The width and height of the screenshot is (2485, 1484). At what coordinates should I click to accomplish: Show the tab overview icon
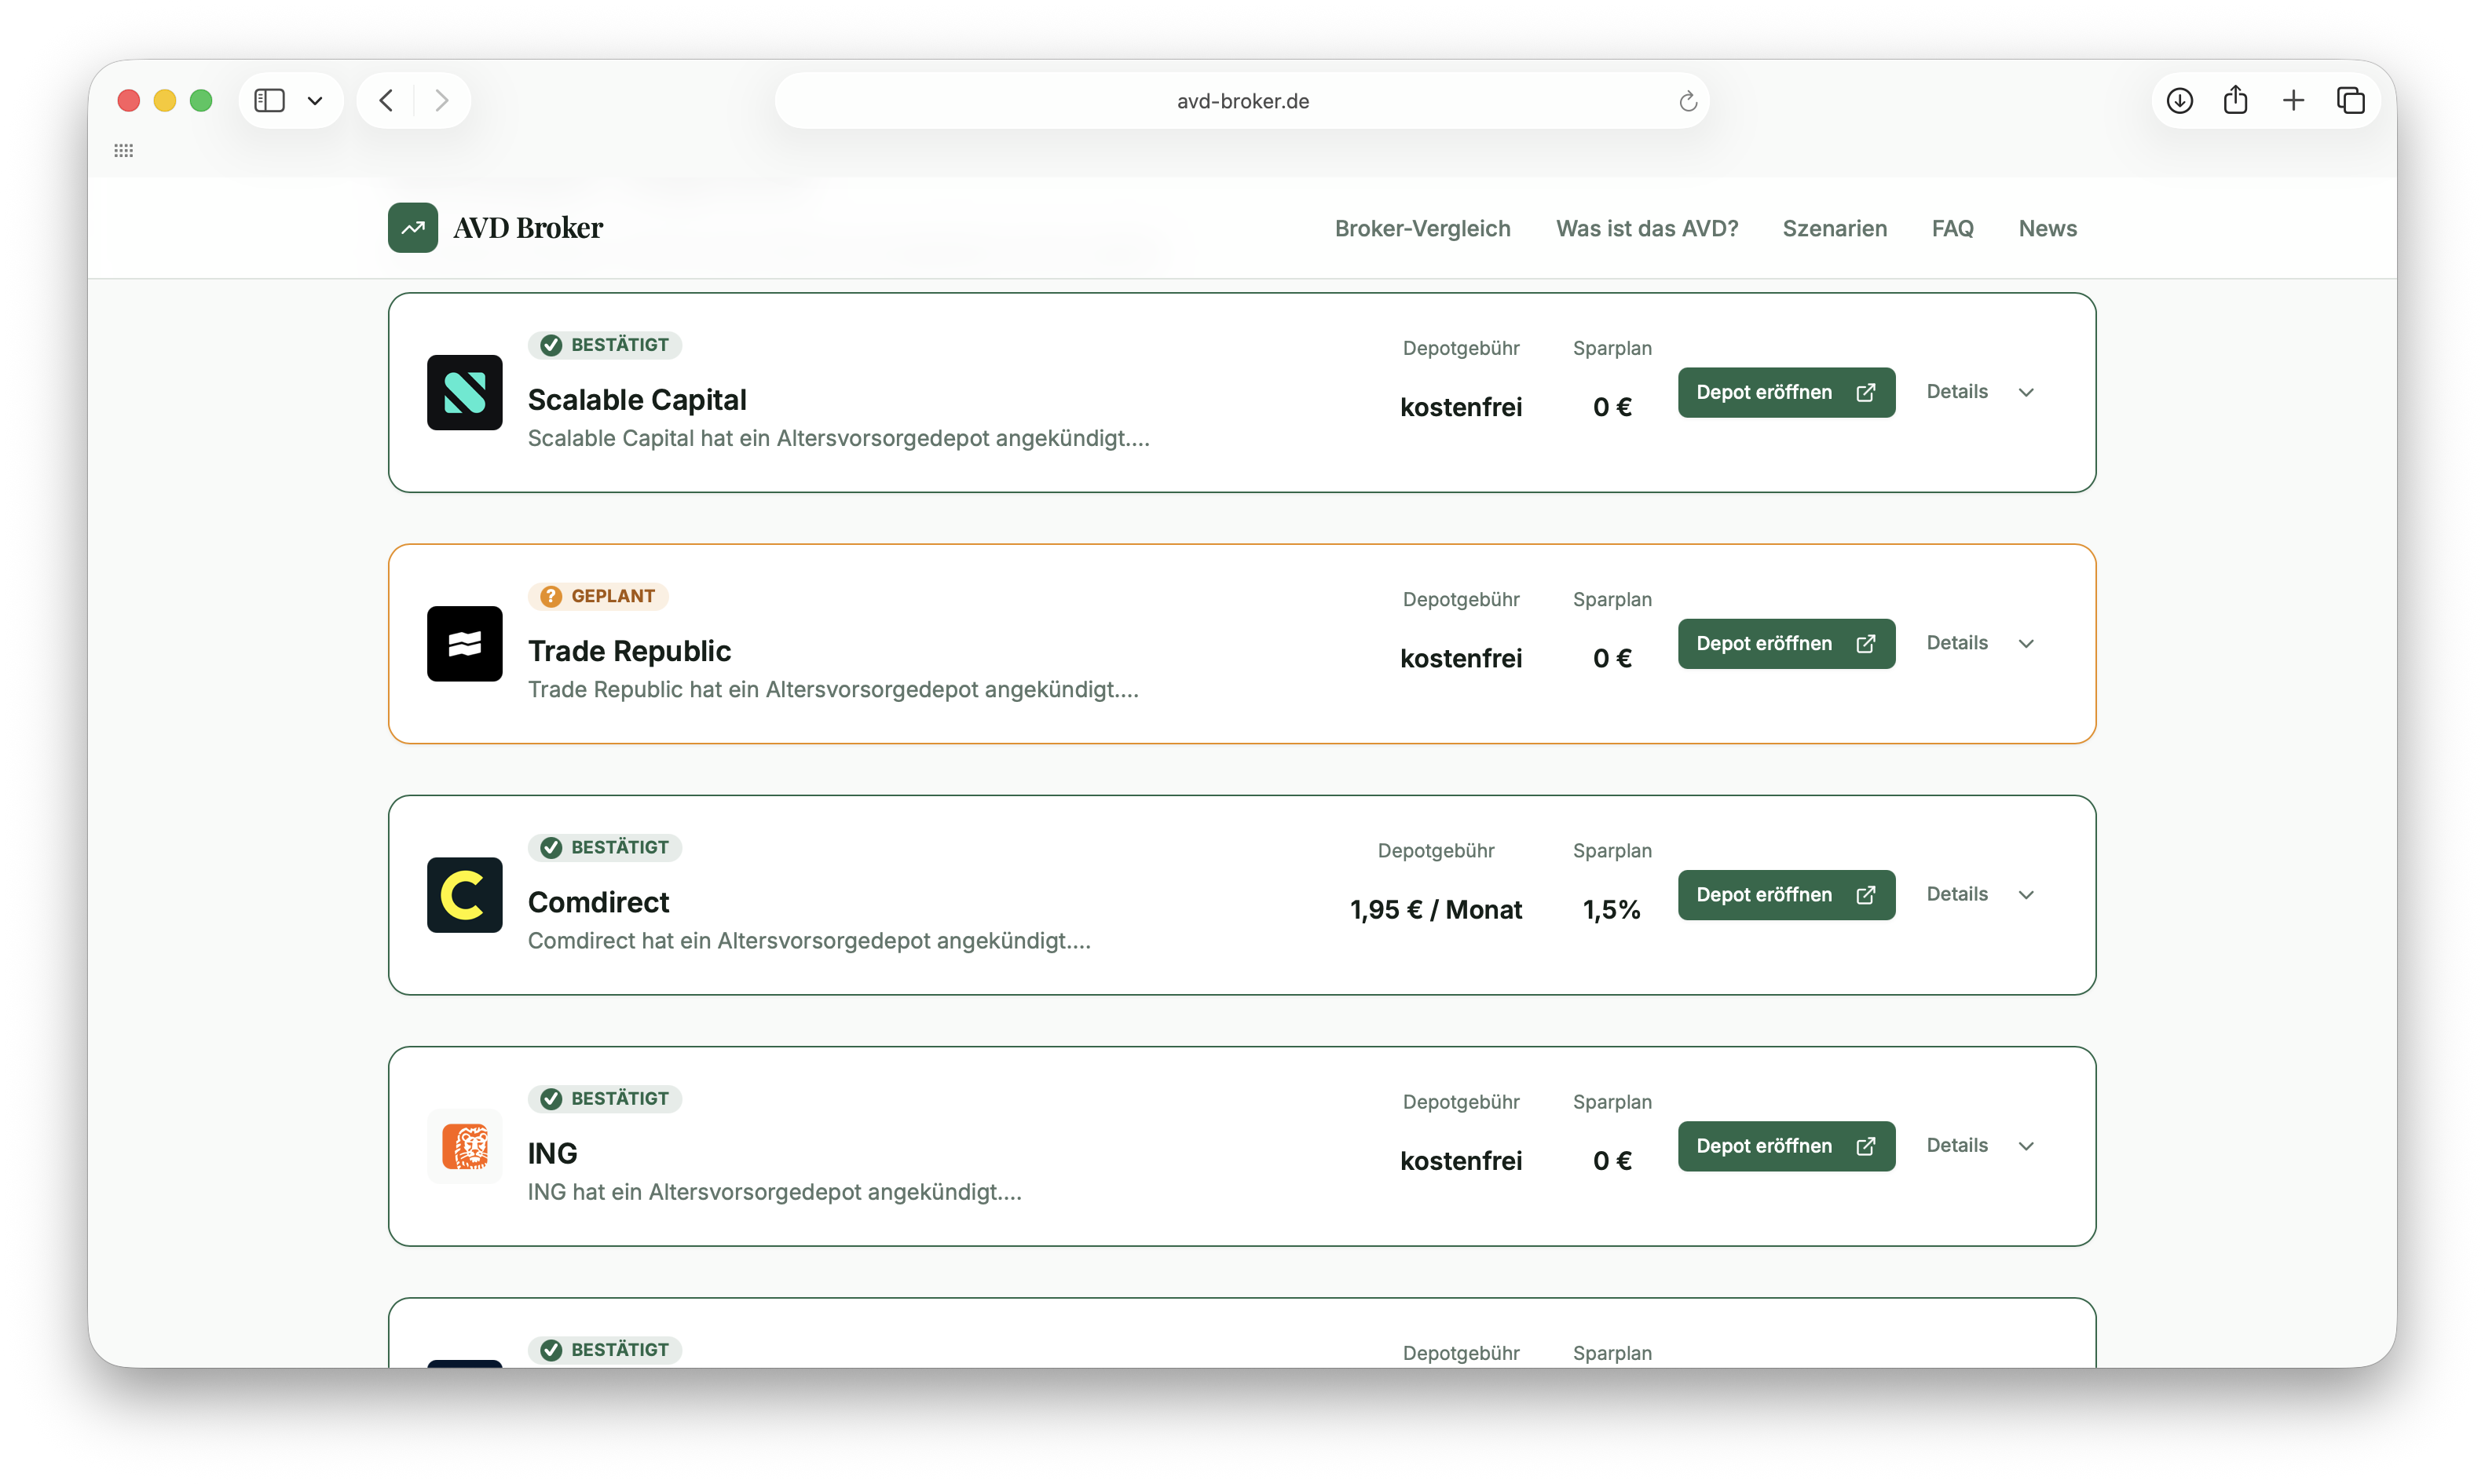2350,100
